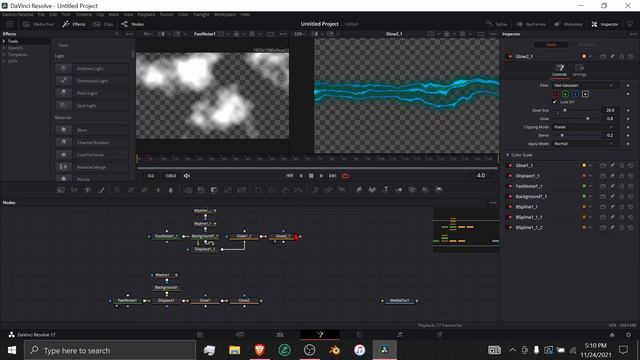Viewport: 640px width, 360px height.
Task: Switch to the Settings tab in Inspector
Action: [579, 70]
